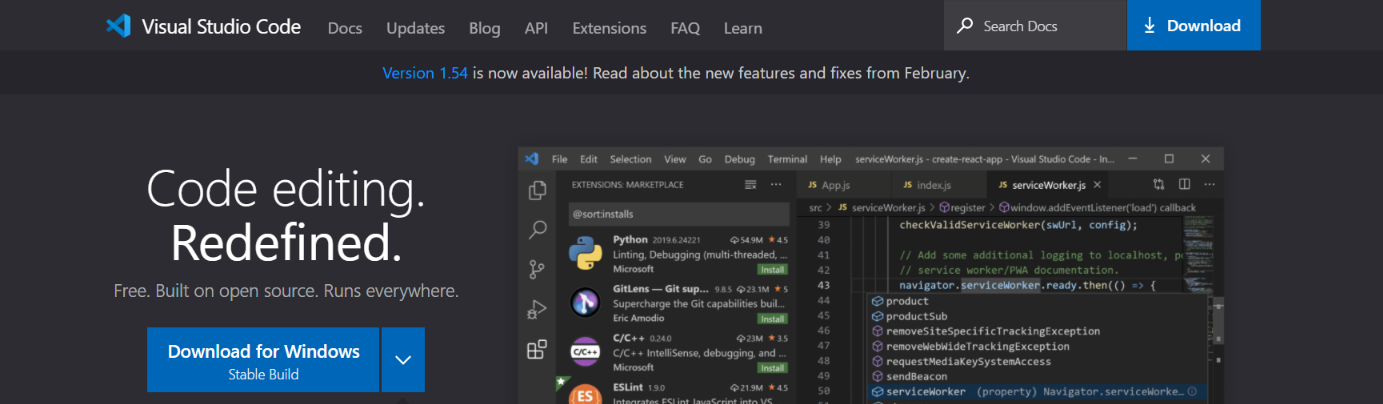Click the GitLens extension logo
Viewport: 1383px width, 404px height.
(x=585, y=303)
